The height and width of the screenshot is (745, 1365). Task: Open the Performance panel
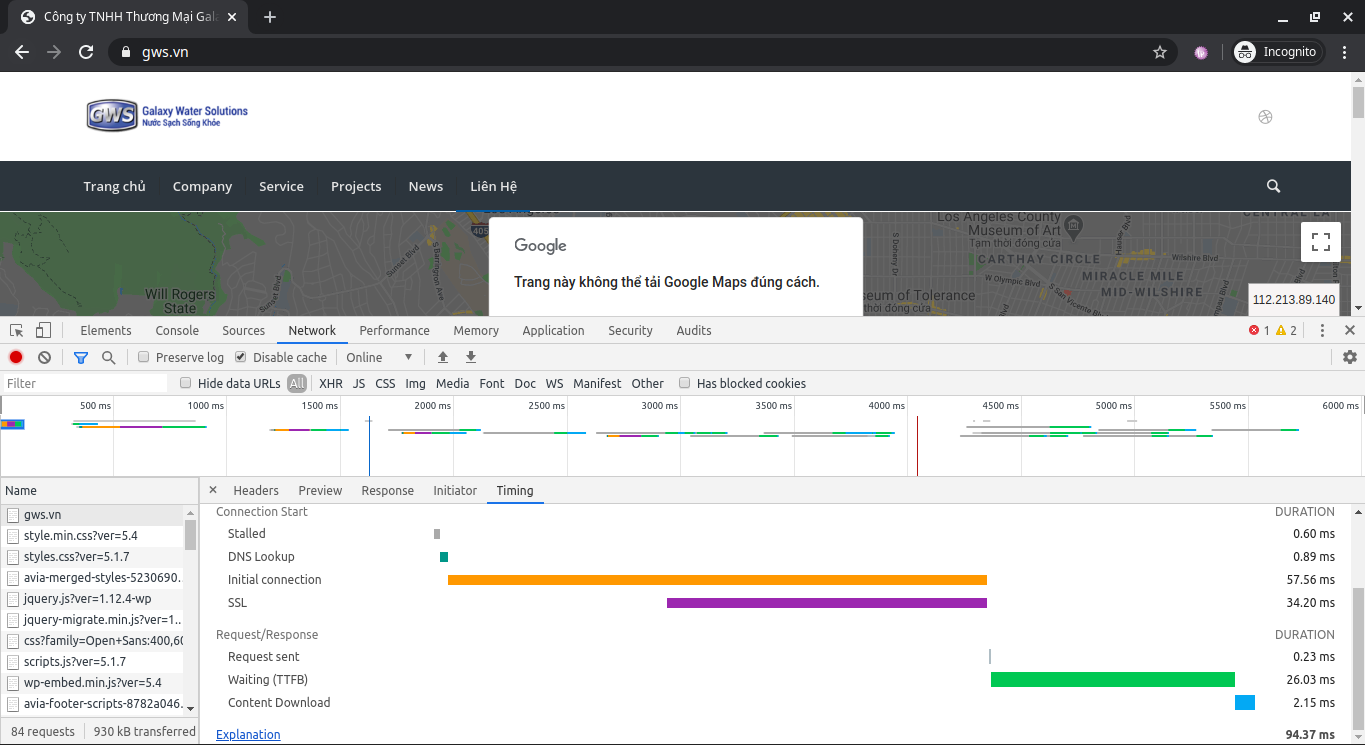click(x=395, y=330)
